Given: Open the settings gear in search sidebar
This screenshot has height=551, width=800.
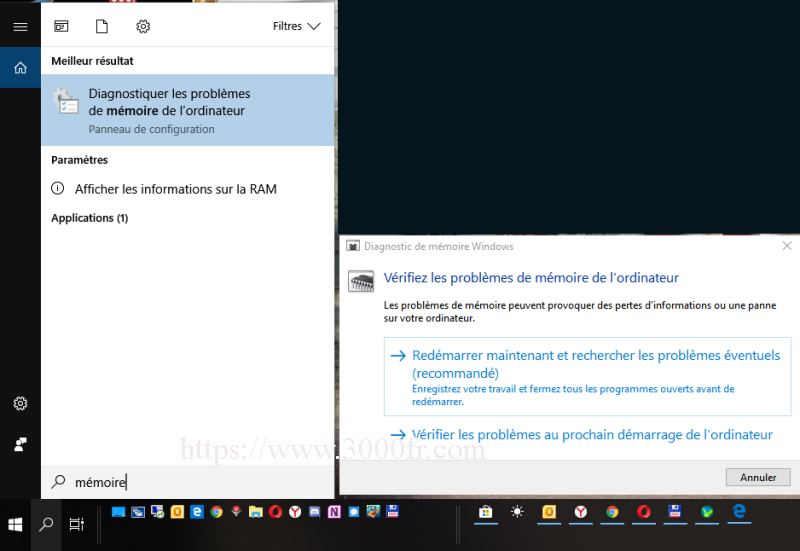Looking at the screenshot, I should pos(20,404).
